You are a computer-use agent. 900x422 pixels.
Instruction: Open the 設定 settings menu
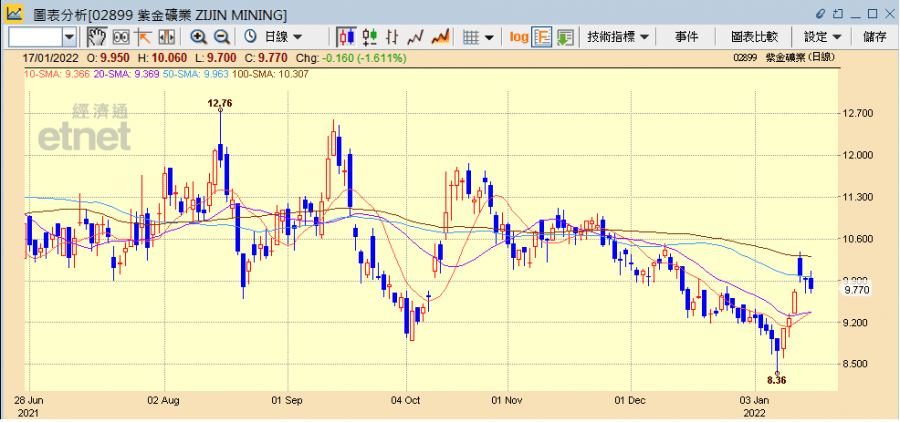(823, 37)
